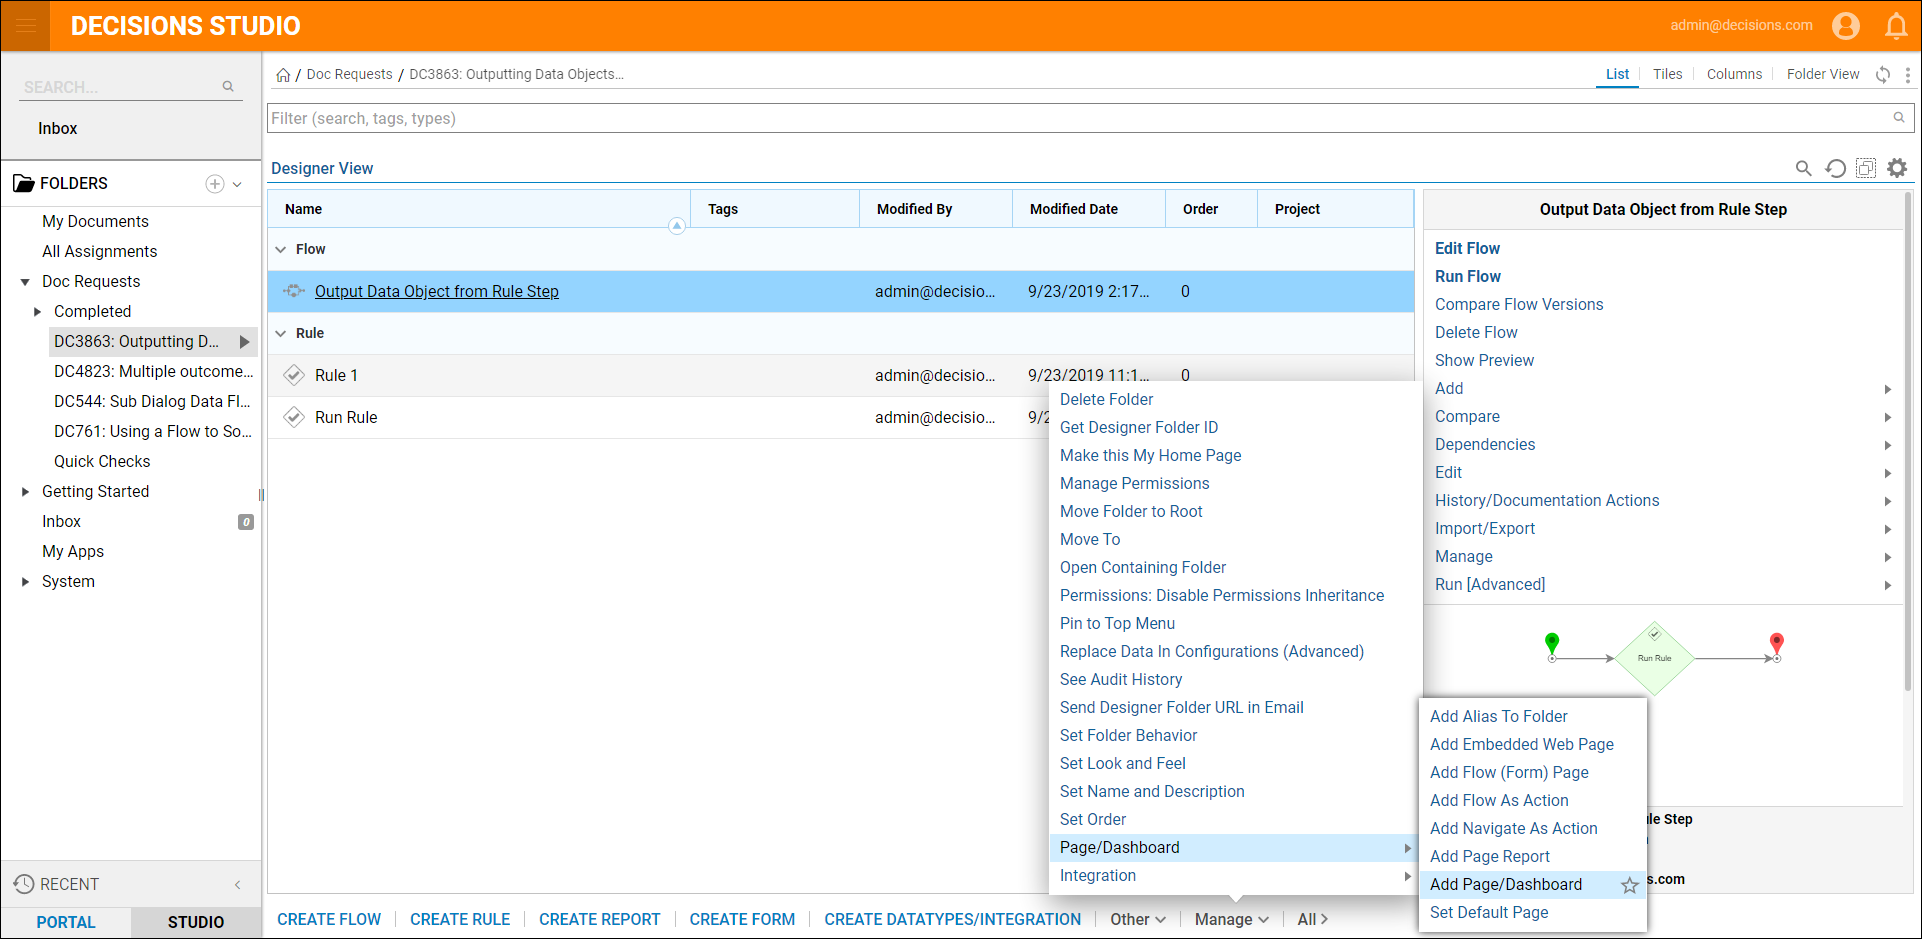Image resolution: width=1922 pixels, height=939 pixels.
Task: Collapse the Flow group
Action: click(x=281, y=249)
